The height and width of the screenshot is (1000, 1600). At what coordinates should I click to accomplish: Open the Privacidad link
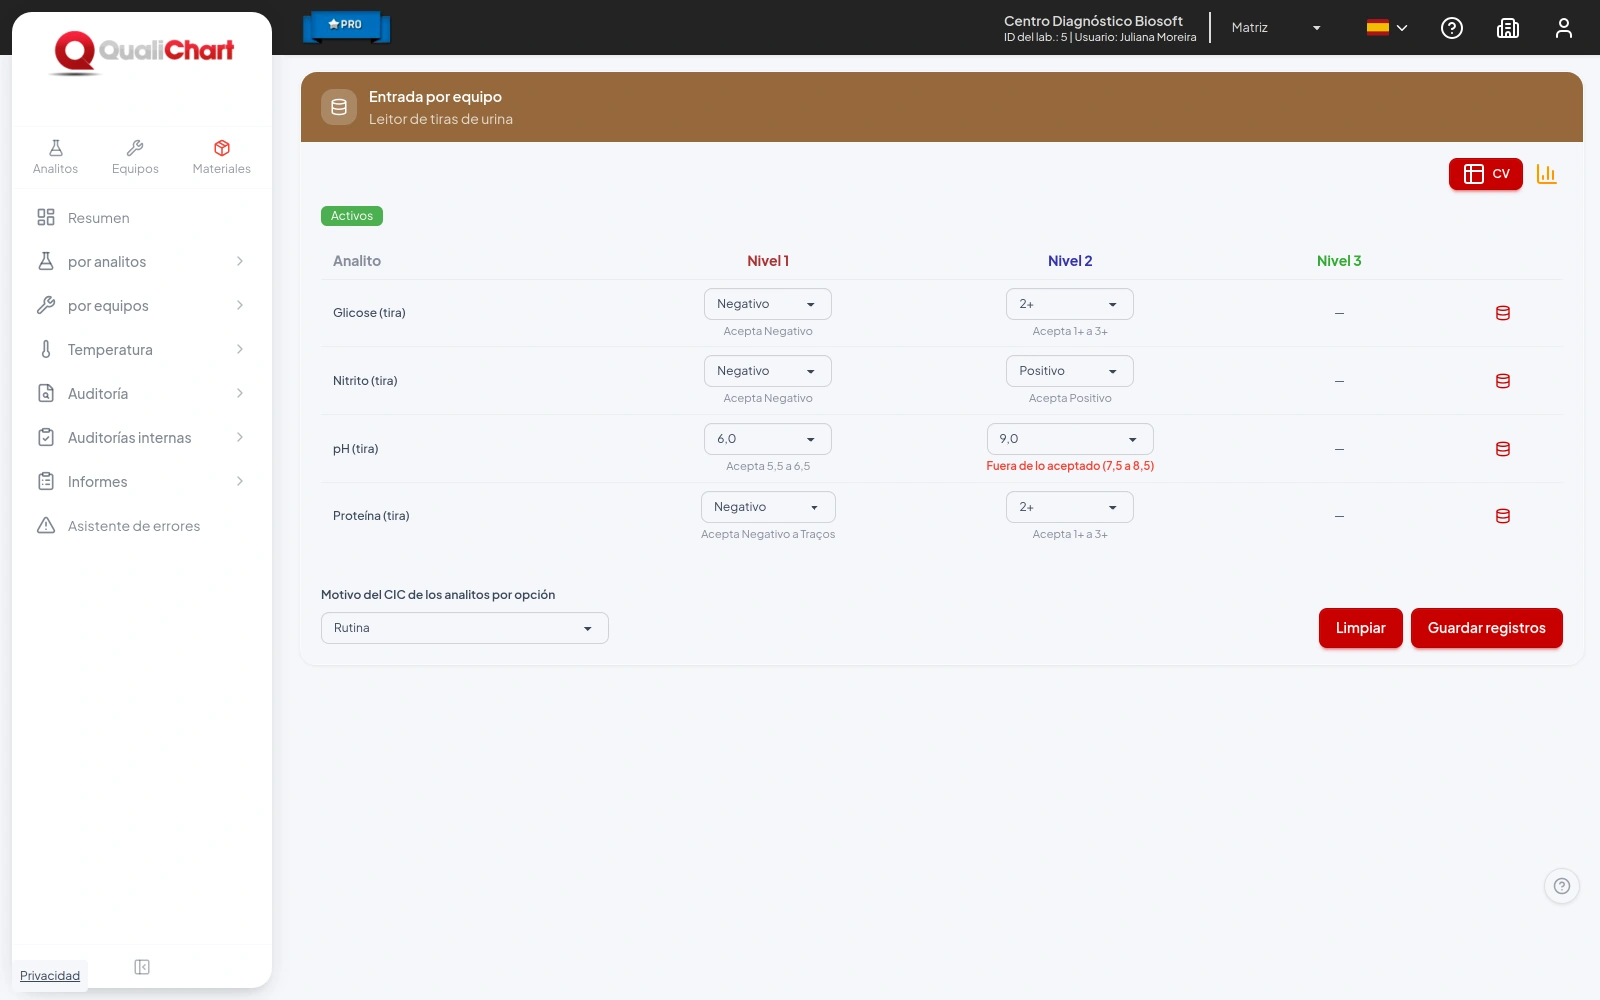(50, 976)
